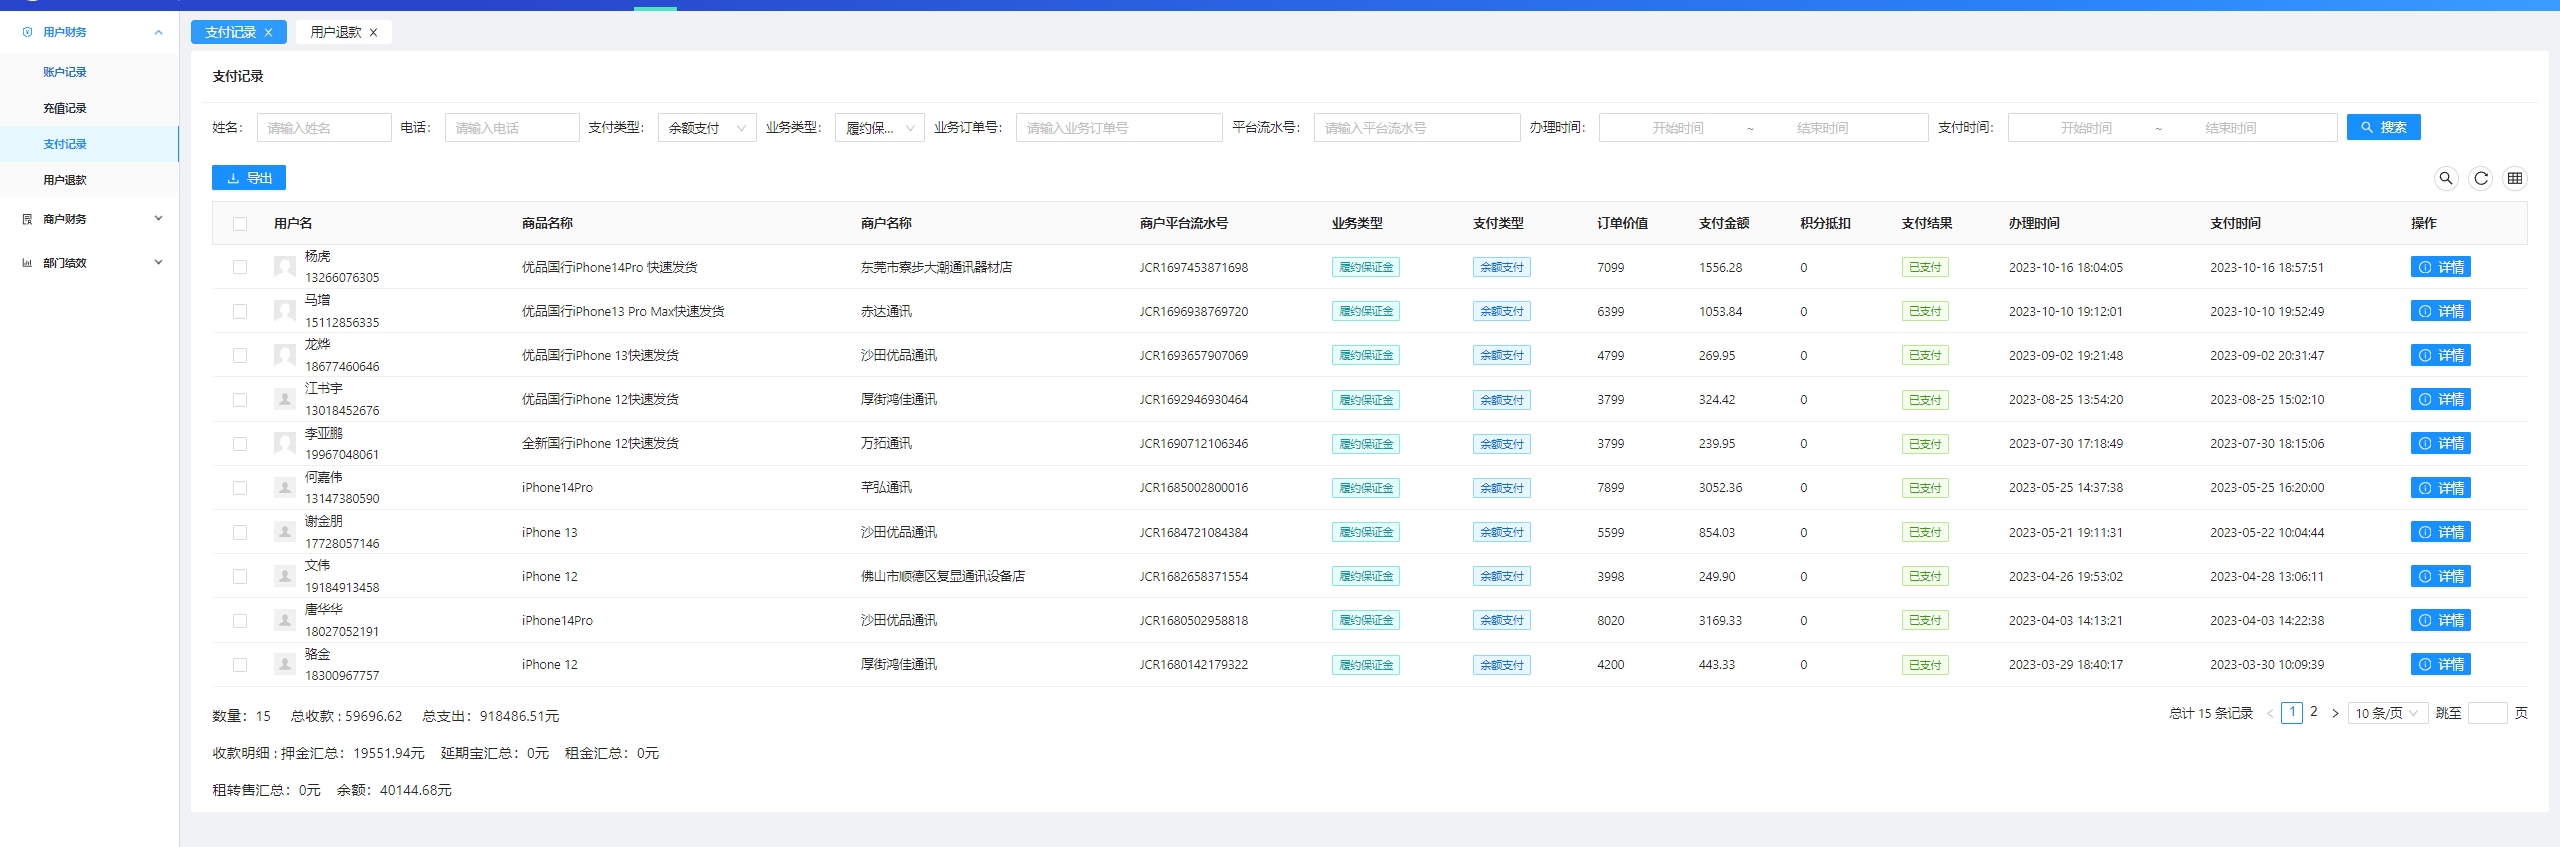
Task: Check the row for 何嘉伟
Action: (240, 488)
